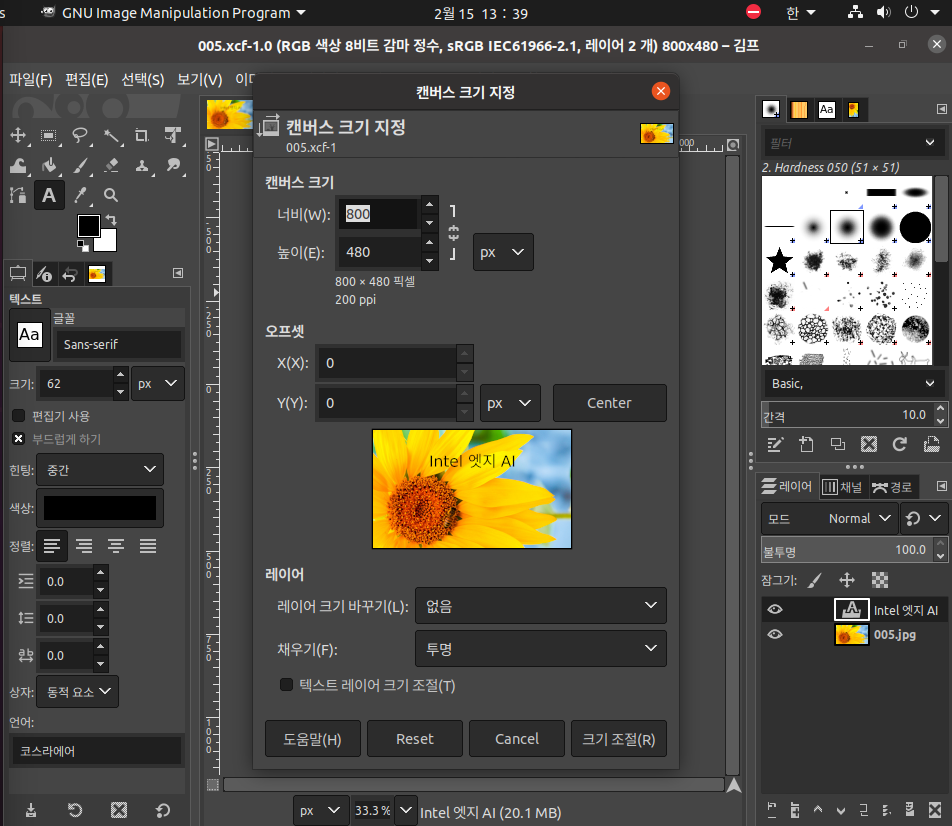Click the Cancel button
The width and height of the screenshot is (952, 826).
517,739
